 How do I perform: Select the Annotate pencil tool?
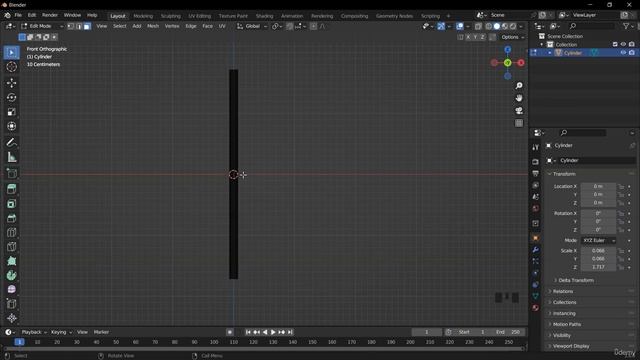11,142
